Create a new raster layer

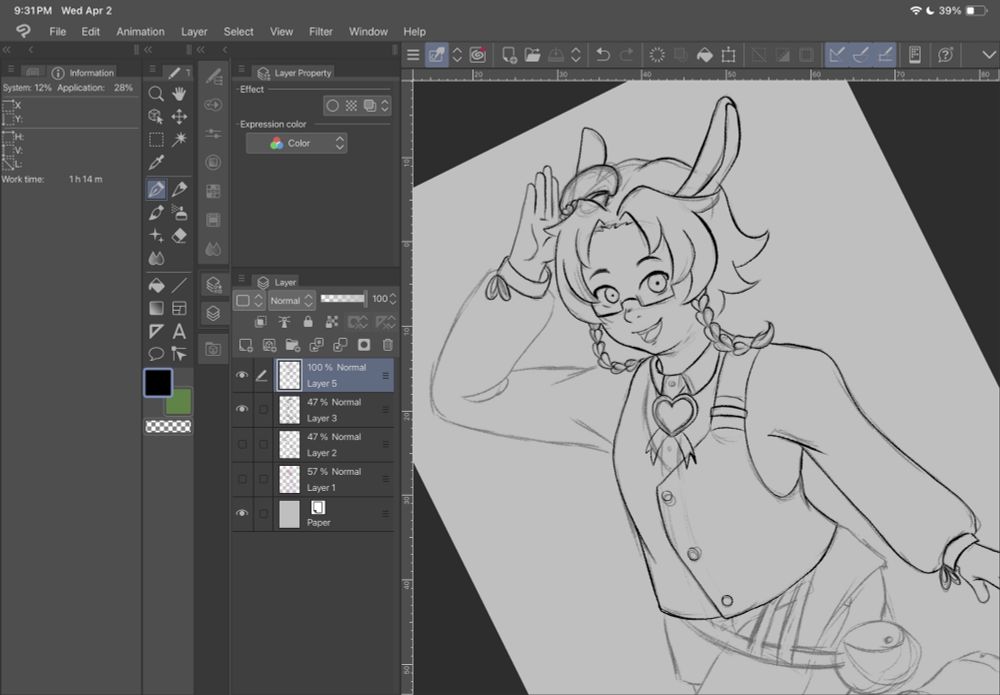tap(246, 345)
